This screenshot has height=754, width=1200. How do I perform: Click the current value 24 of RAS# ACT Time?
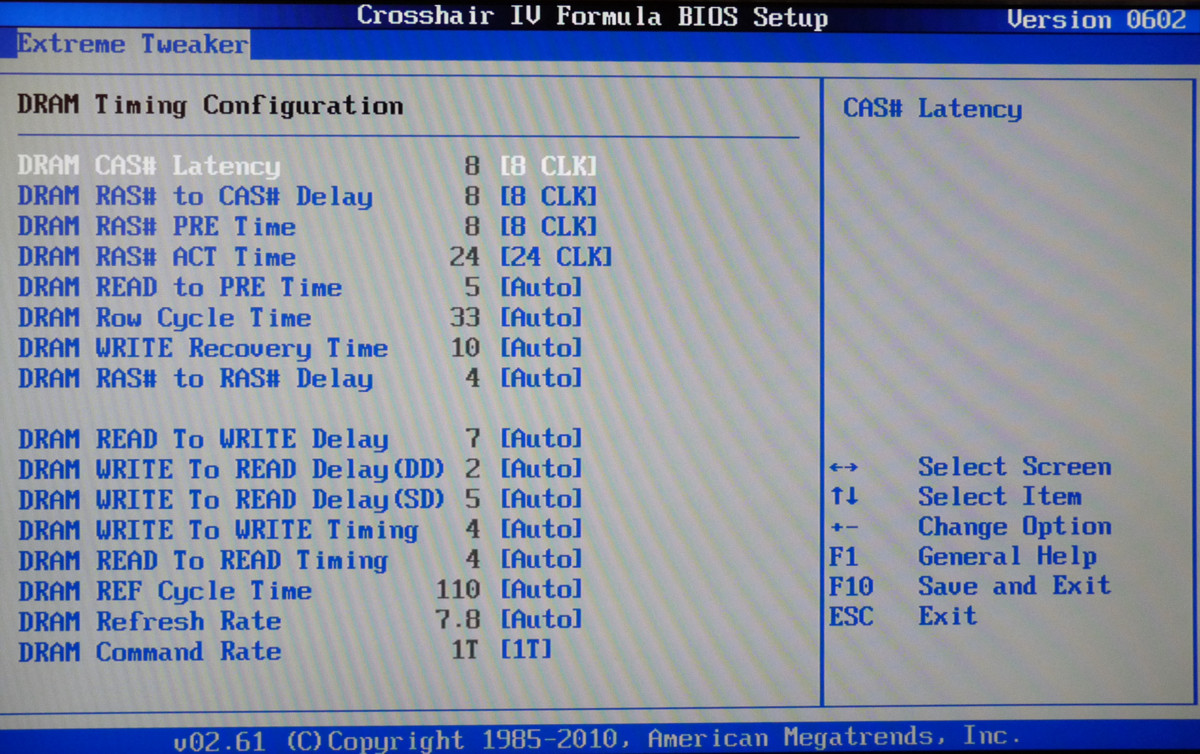coord(465,257)
